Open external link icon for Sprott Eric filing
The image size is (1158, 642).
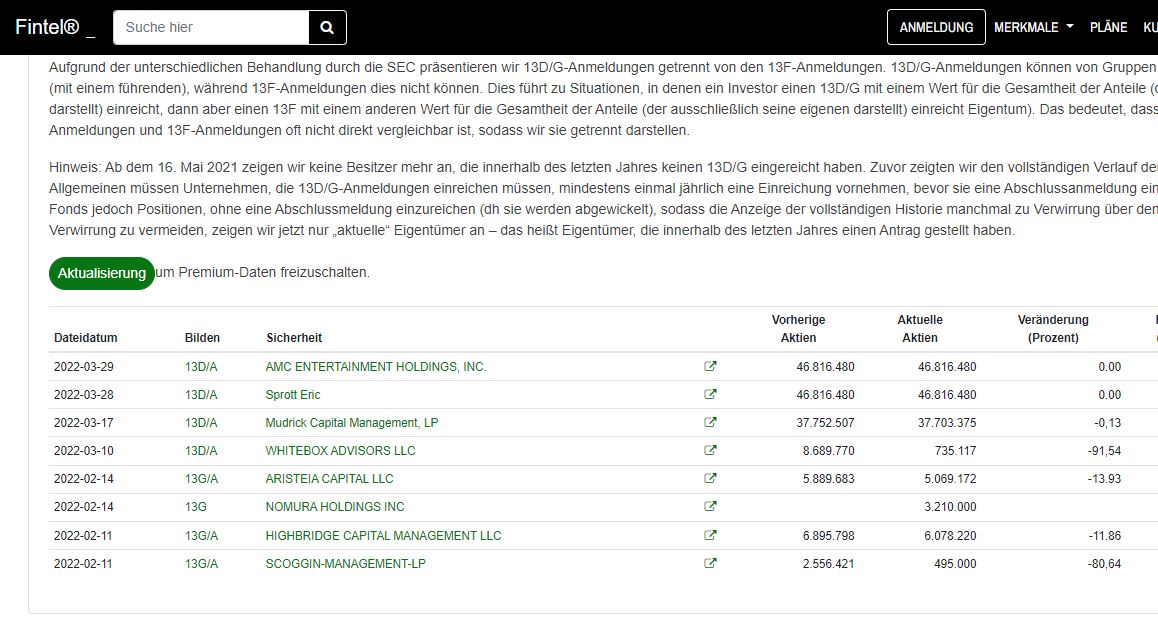click(710, 395)
